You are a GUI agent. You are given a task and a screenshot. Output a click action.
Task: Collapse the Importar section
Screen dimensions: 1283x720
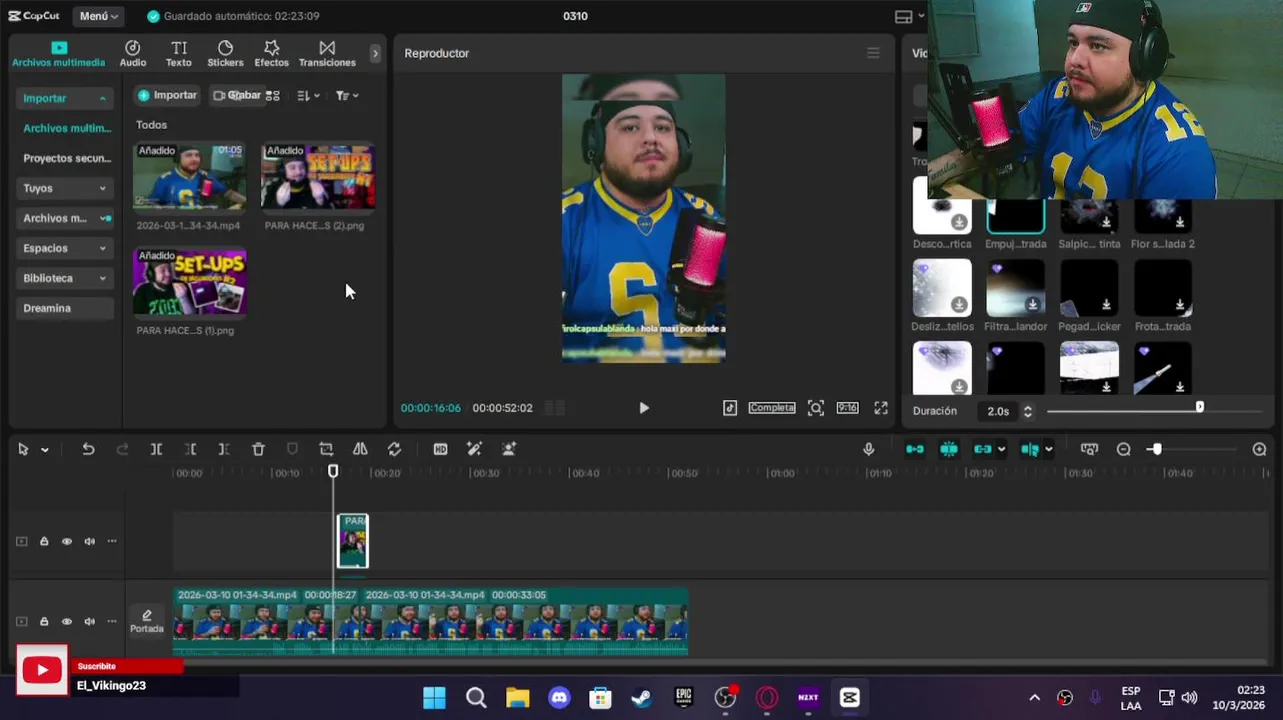click(x=64, y=98)
